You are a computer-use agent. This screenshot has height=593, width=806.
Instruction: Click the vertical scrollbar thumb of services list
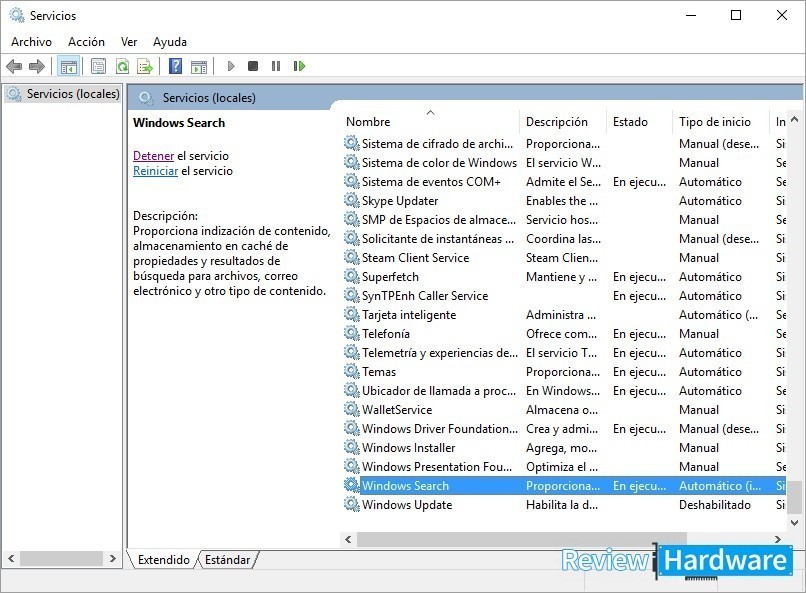point(794,496)
